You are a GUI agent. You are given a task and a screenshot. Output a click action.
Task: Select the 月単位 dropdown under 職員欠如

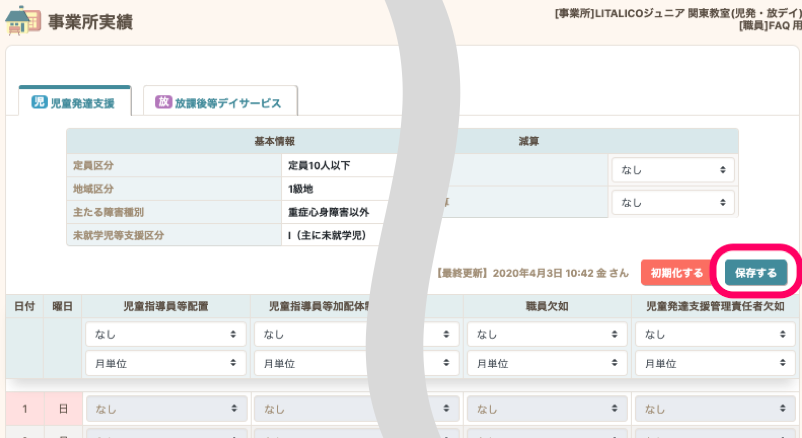[x=546, y=363]
